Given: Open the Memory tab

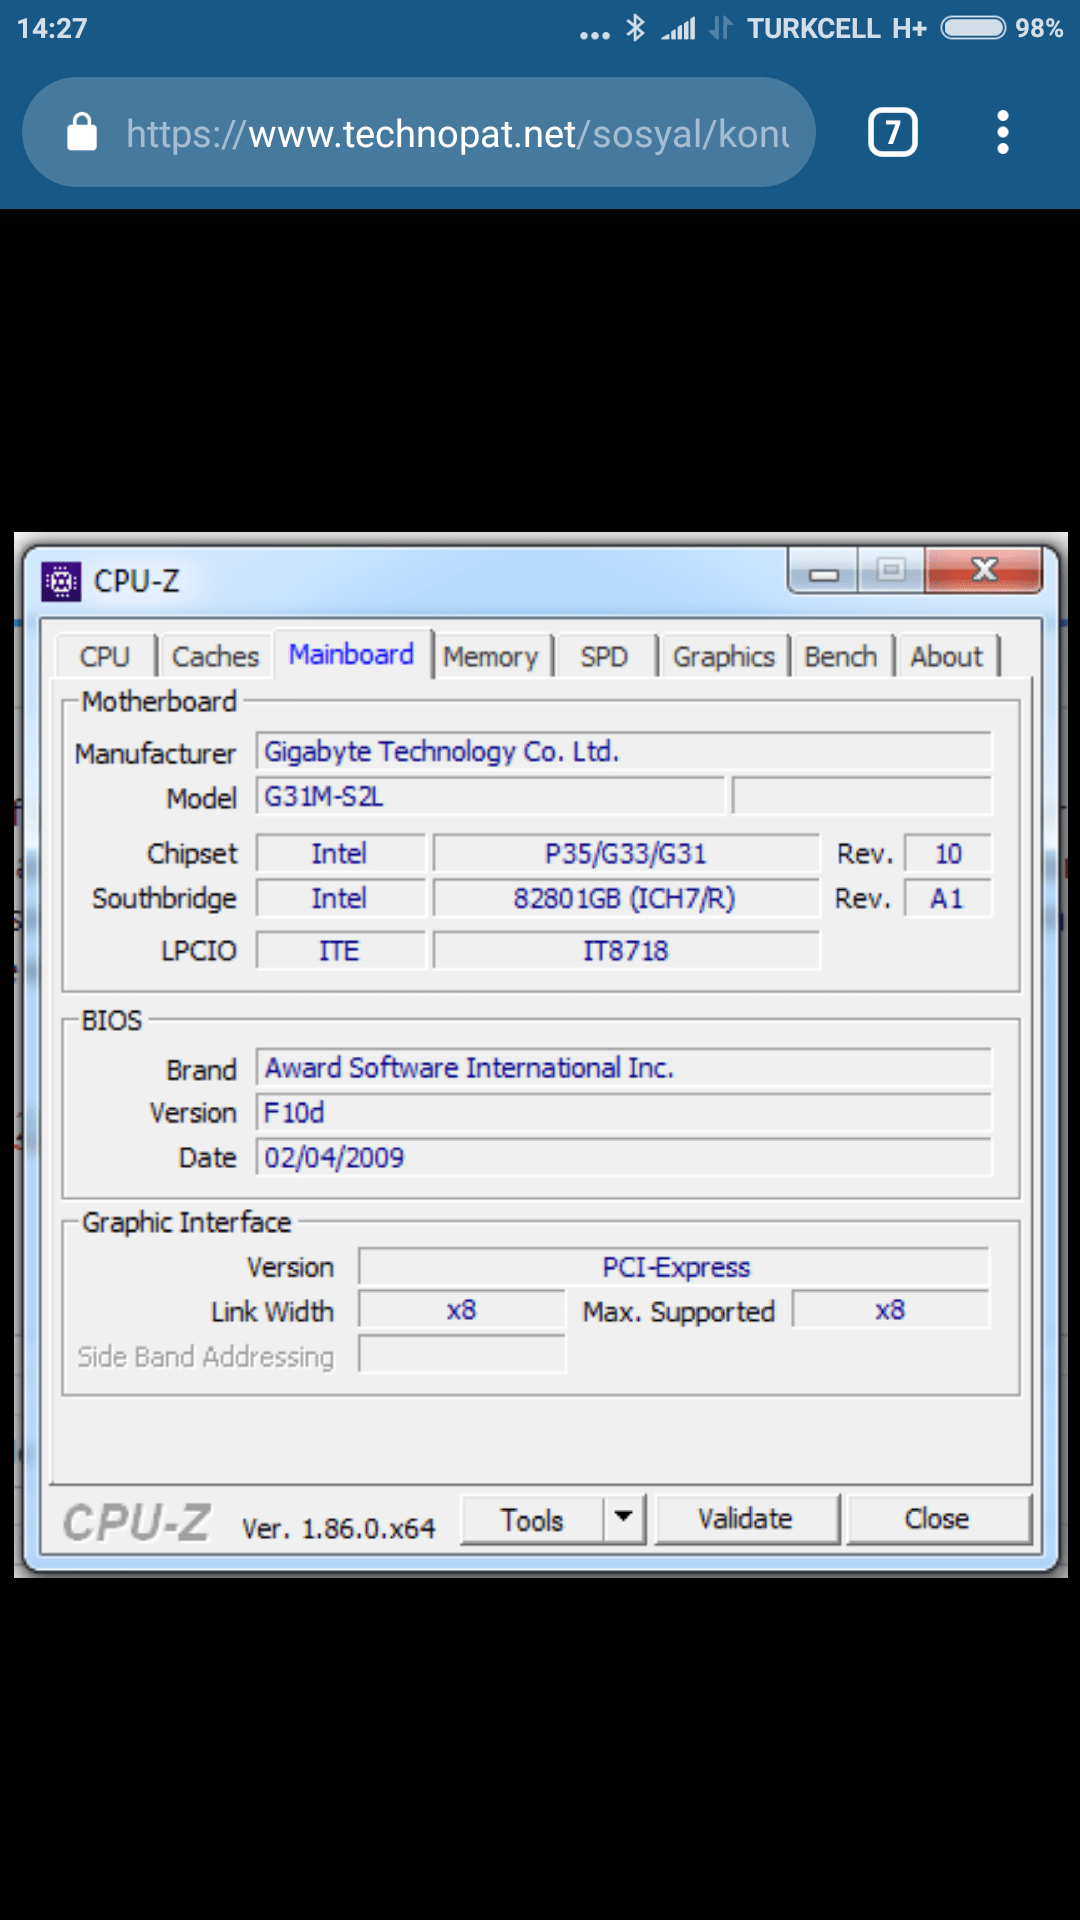Looking at the screenshot, I should (x=491, y=657).
